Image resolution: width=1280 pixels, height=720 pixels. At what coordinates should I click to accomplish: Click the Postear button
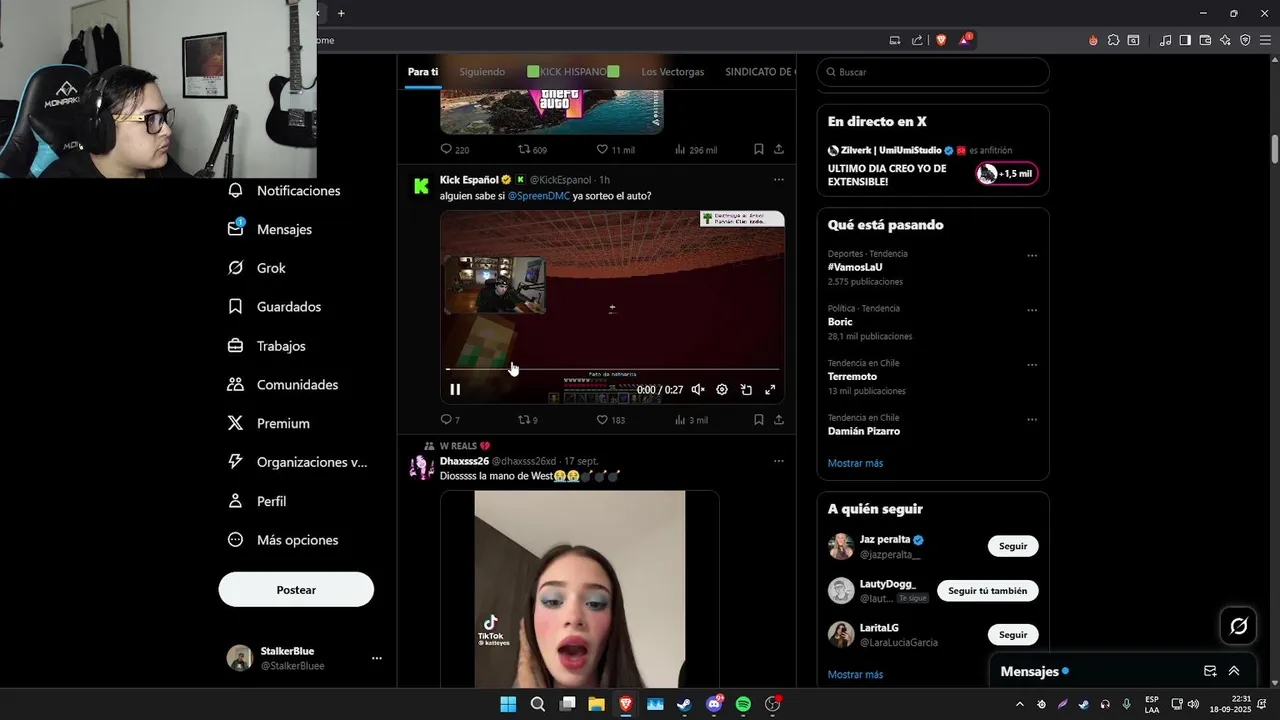pyautogui.click(x=296, y=590)
